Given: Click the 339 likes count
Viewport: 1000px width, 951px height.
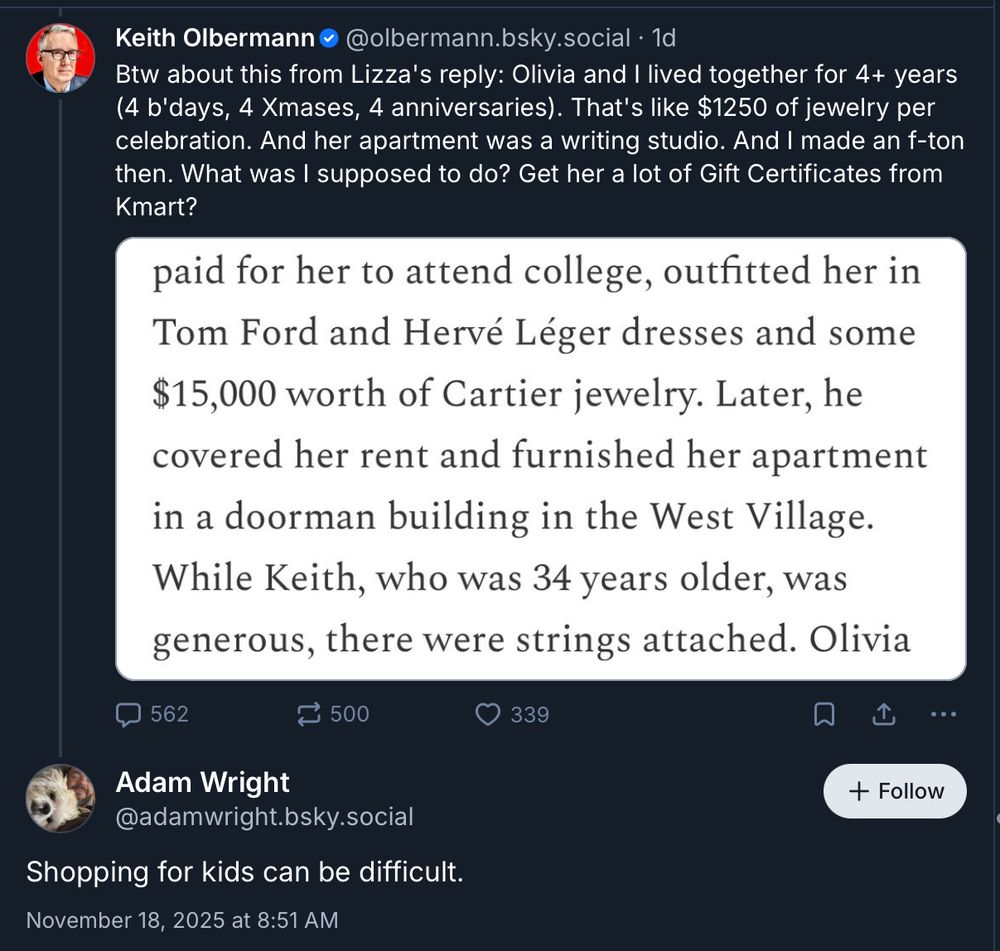Looking at the screenshot, I should [529, 714].
